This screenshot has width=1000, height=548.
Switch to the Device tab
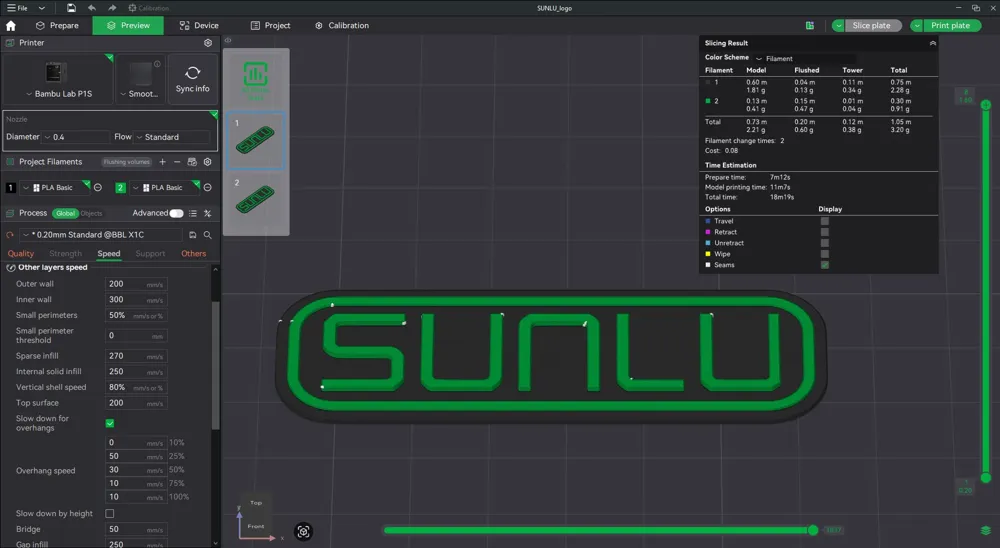click(x=199, y=26)
